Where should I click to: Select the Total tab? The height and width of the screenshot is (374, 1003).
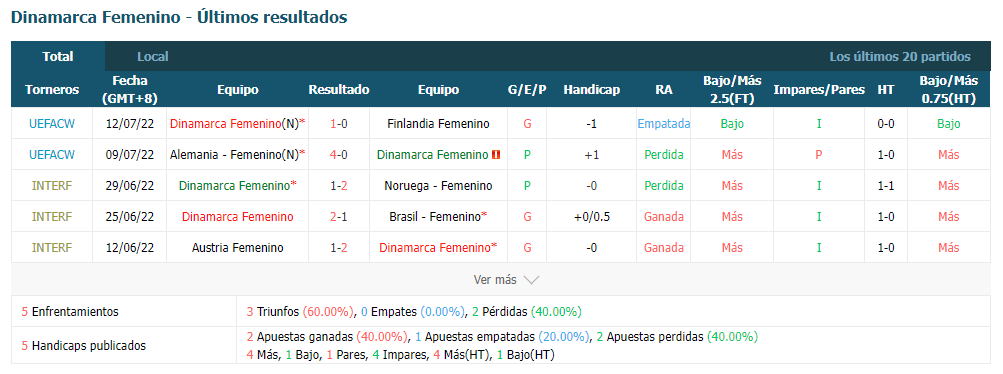(58, 56)
